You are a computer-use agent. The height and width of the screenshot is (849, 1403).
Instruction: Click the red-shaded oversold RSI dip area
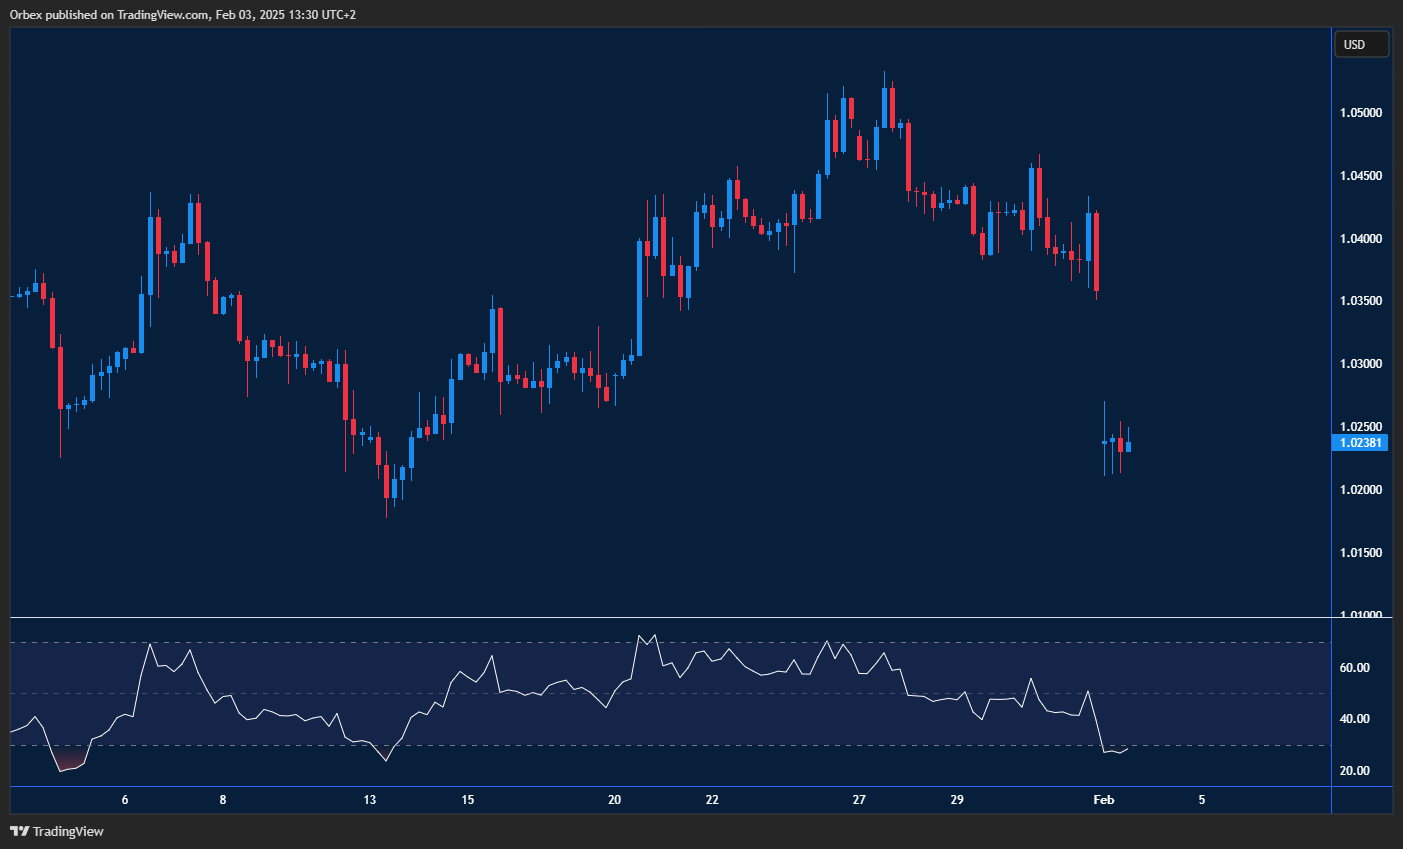[68, 759]
